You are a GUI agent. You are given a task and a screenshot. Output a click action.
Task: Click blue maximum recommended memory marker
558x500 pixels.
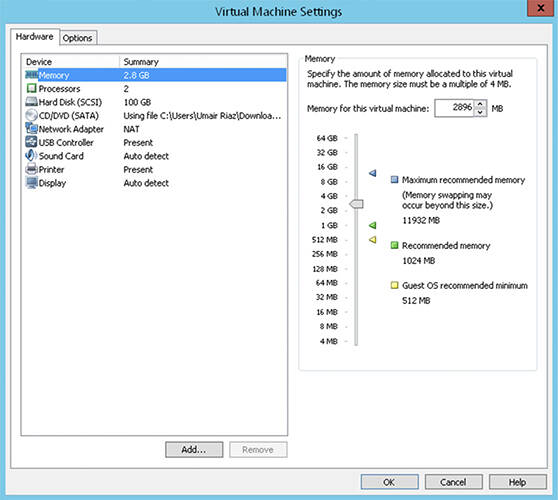pos(373,173)
